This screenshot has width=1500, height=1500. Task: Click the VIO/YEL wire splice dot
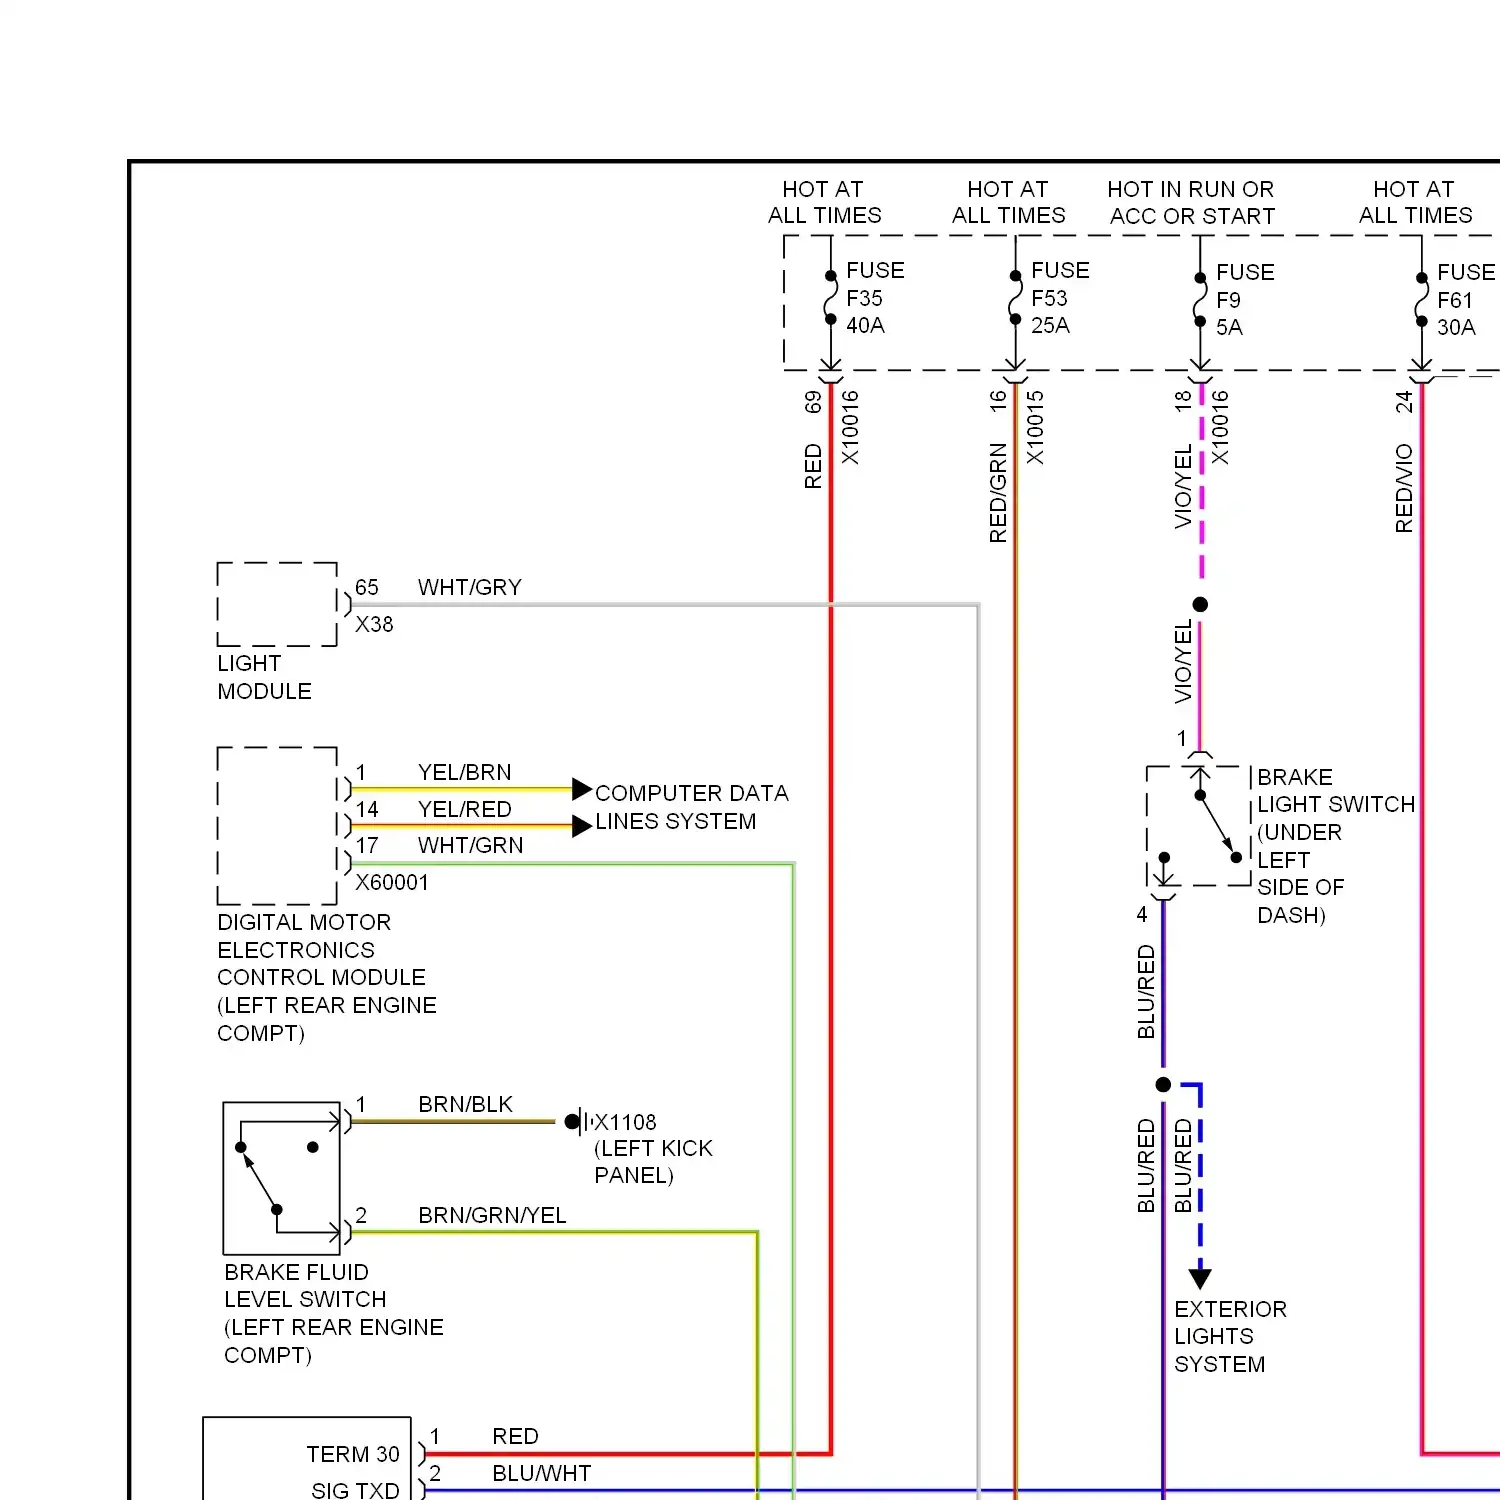pyautogui.click(x=1200, y=604)
